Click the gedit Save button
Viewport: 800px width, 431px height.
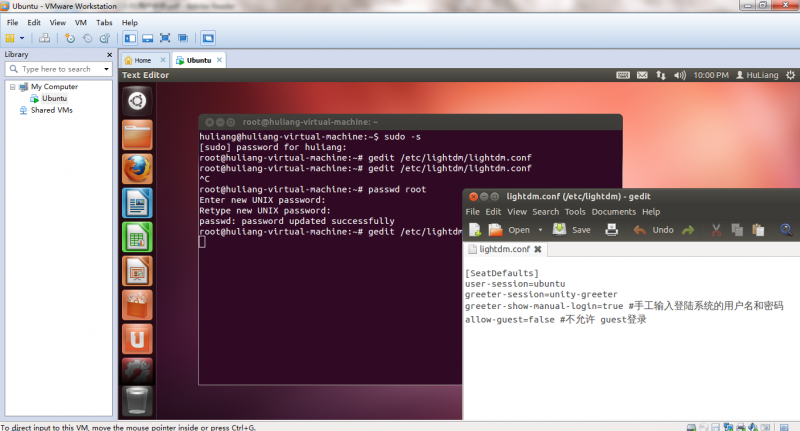[x=572, y=230]
